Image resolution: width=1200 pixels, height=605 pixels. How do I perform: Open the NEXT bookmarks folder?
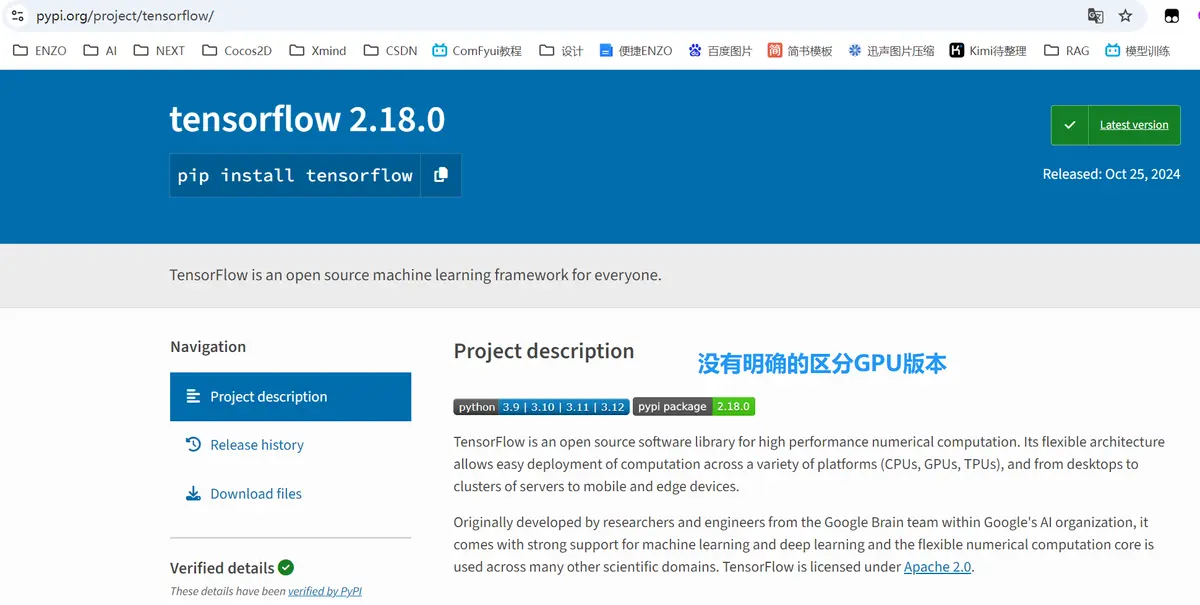pos(159,50)
